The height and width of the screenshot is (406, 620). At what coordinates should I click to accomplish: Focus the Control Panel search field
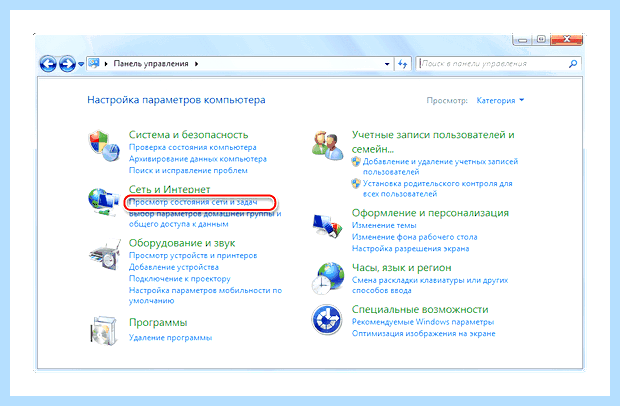492,64
